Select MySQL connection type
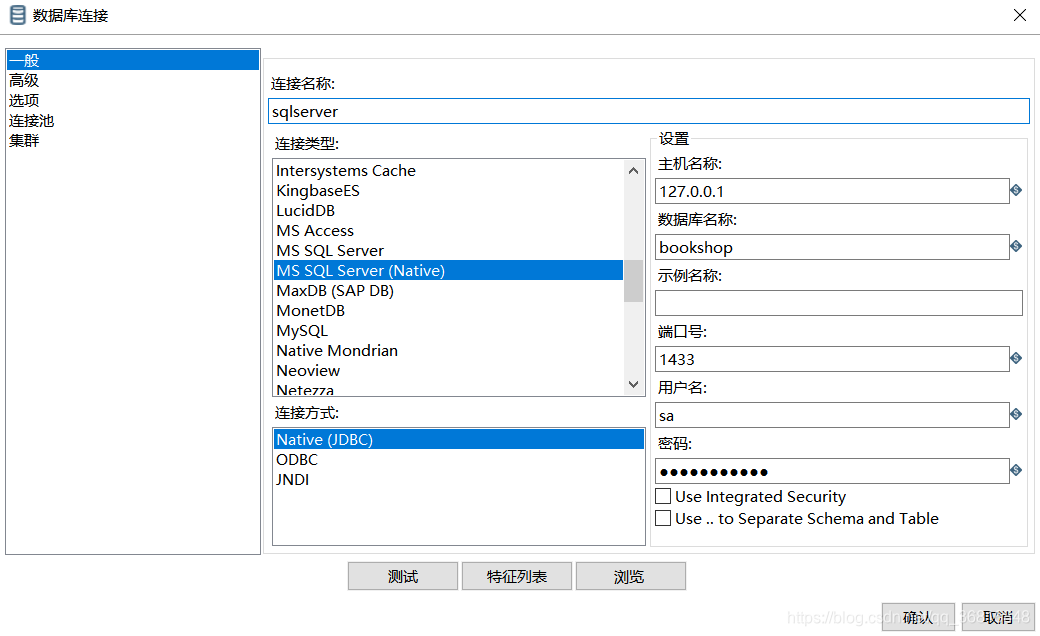 pos(302,330)
